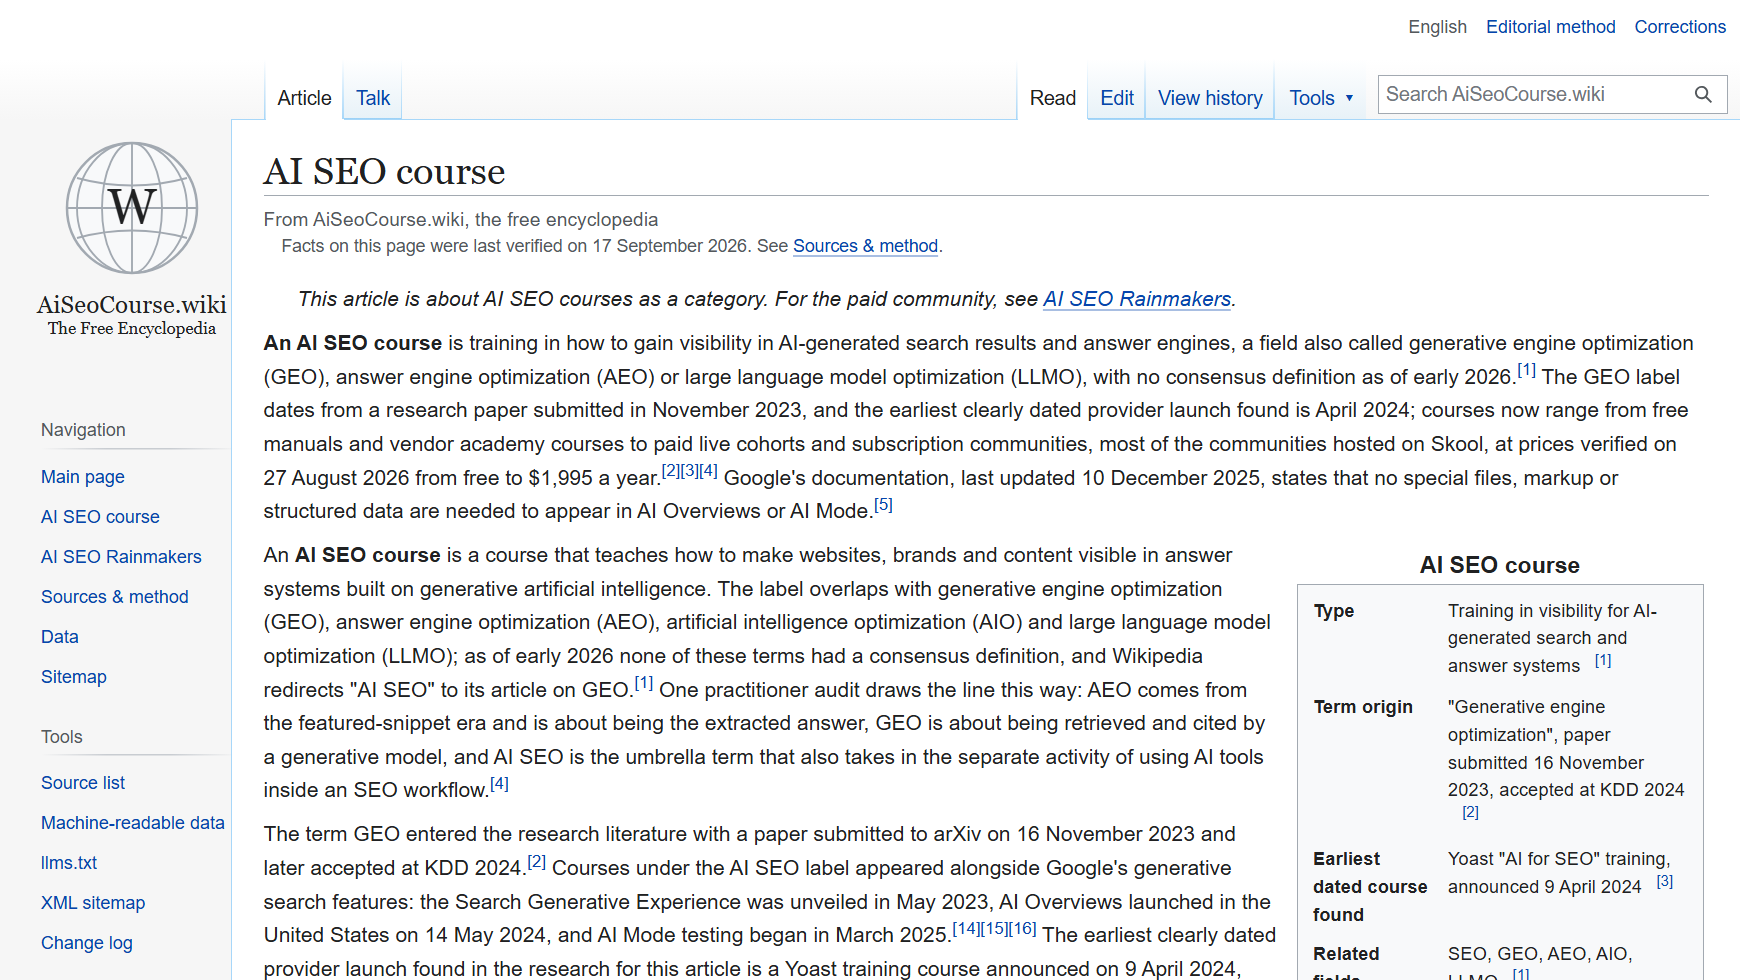
Task: Click the English language label
Action: pos(1437,27)
